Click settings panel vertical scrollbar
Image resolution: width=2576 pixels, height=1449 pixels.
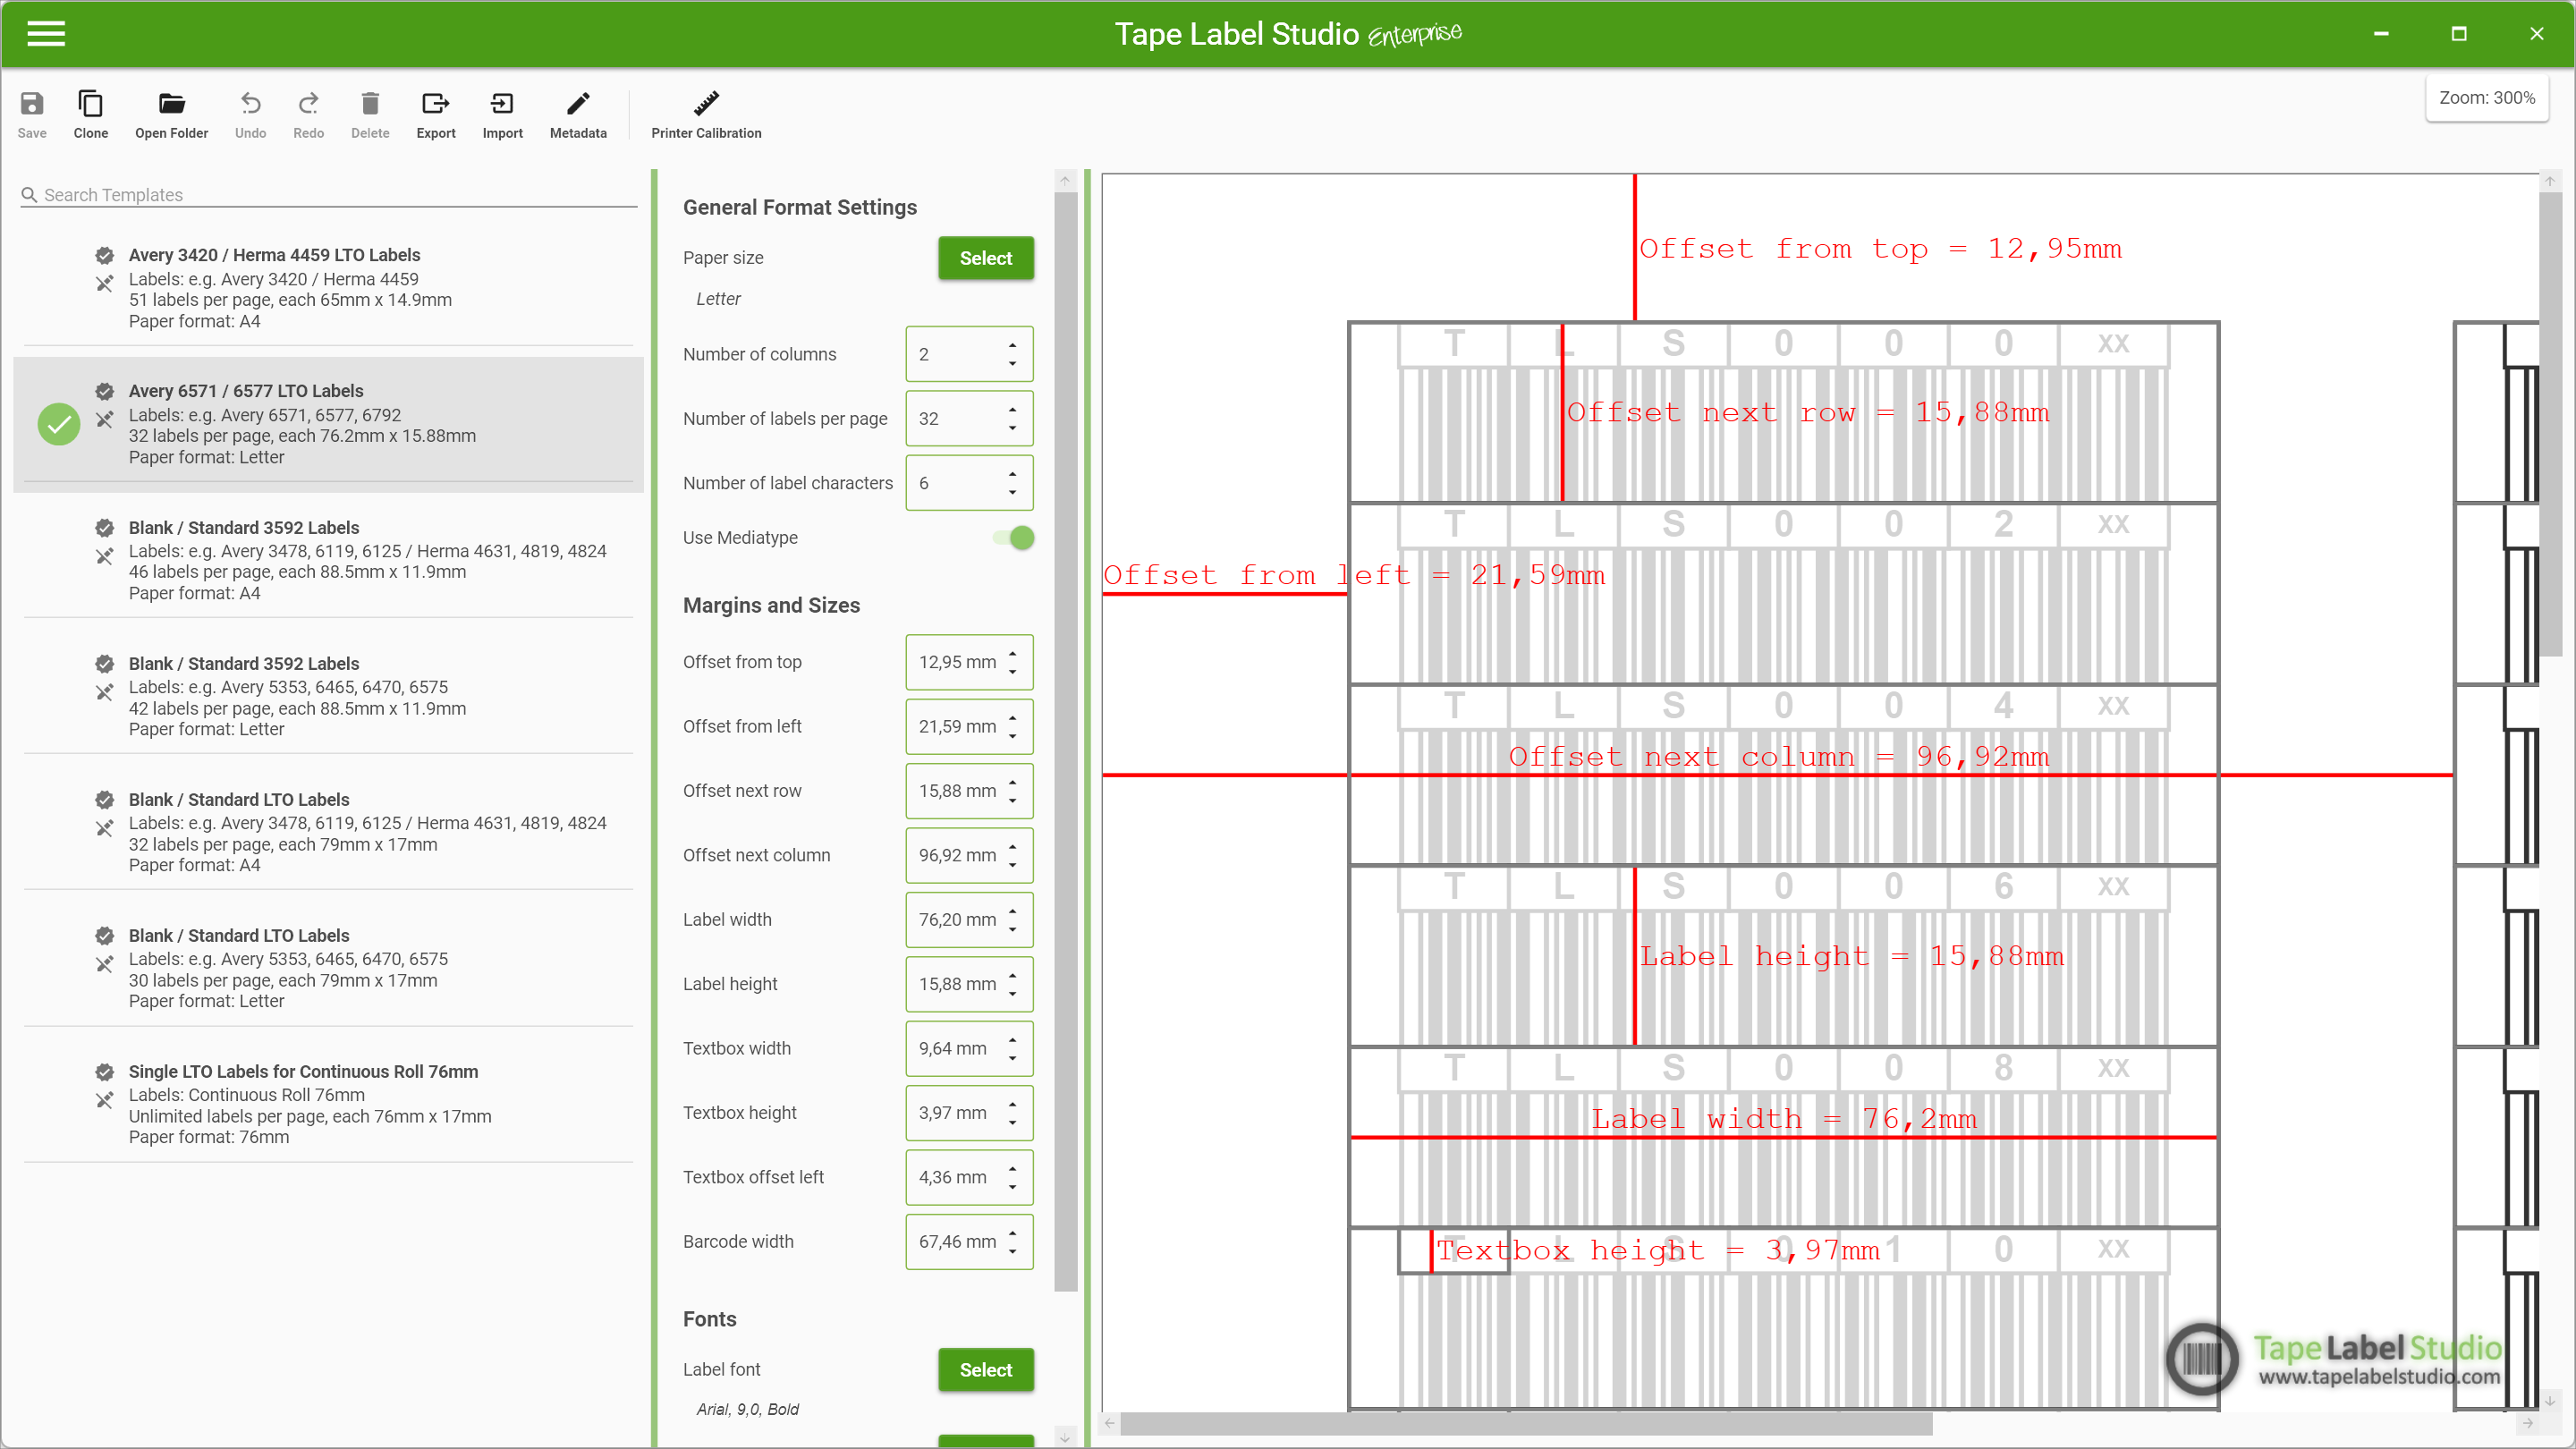pyautogui.click(x=1065, y=740)
